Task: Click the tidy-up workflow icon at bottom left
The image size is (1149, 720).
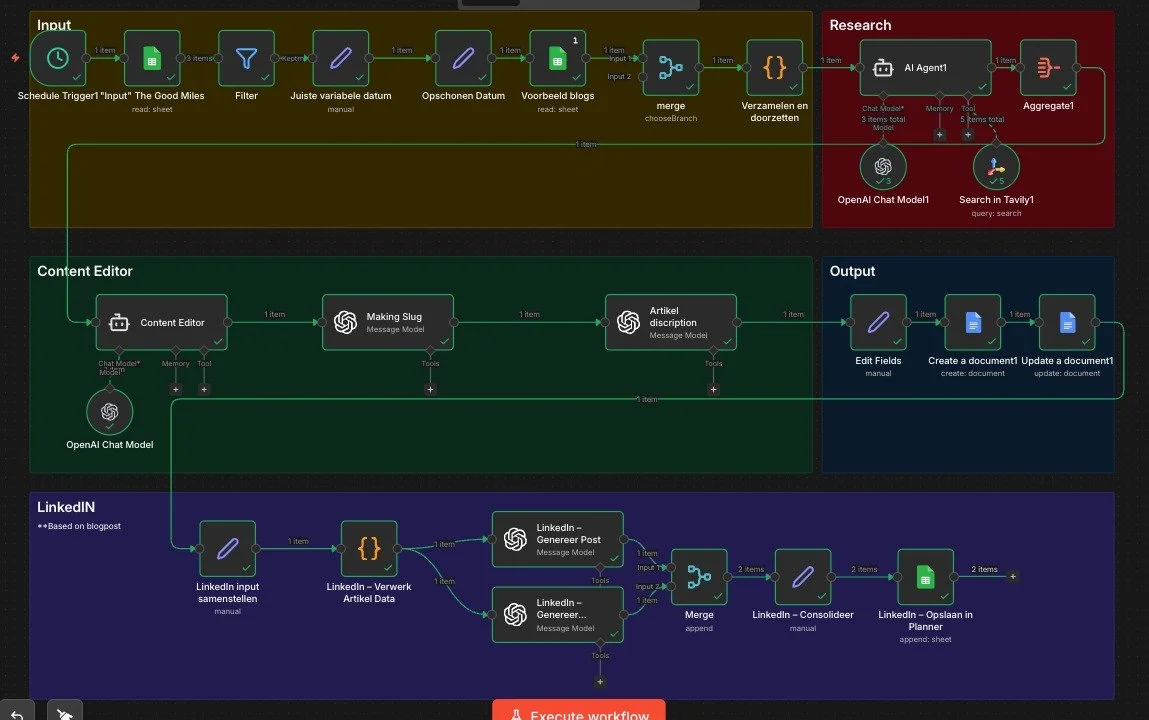Action: click(64, 712)
